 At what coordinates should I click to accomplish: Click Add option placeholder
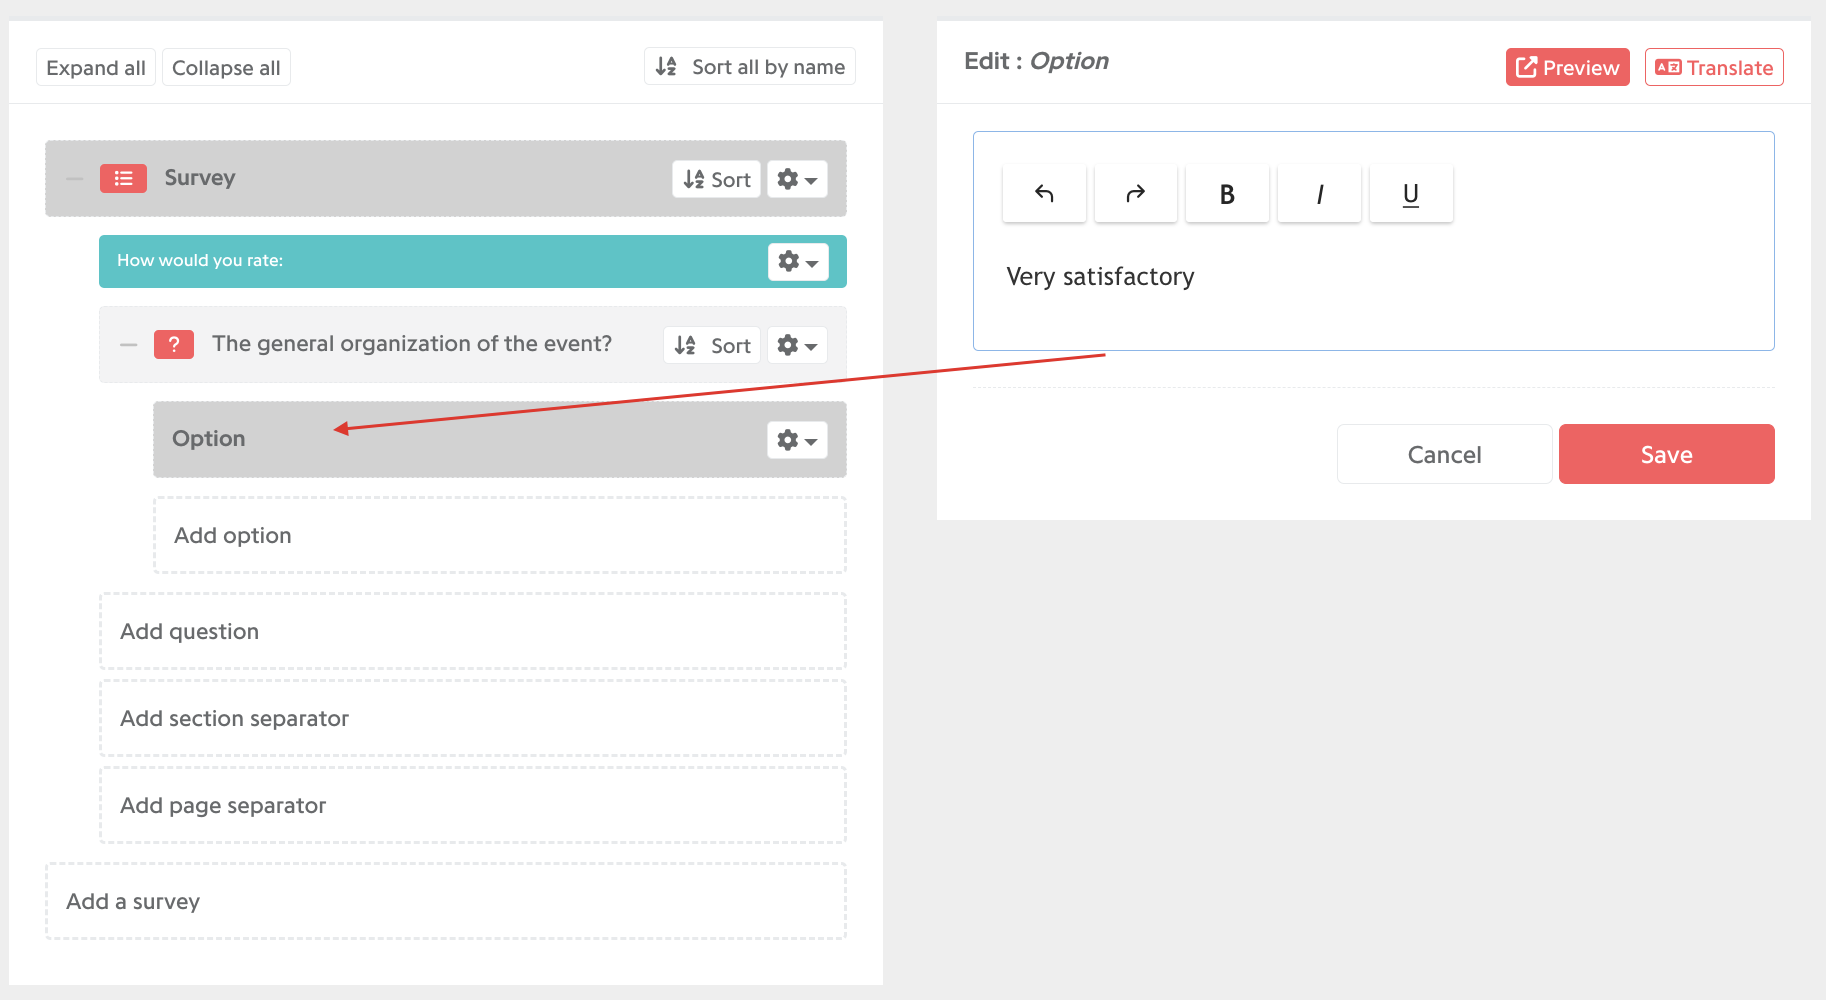point(500,535)
